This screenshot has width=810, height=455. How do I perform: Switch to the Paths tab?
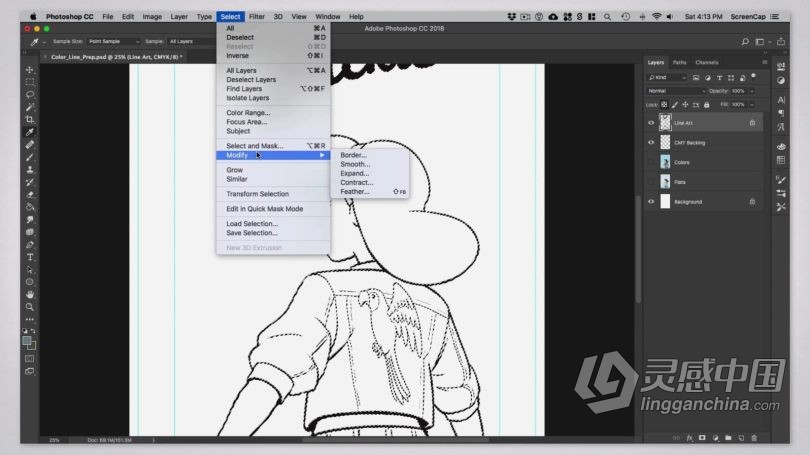point(679,62)
